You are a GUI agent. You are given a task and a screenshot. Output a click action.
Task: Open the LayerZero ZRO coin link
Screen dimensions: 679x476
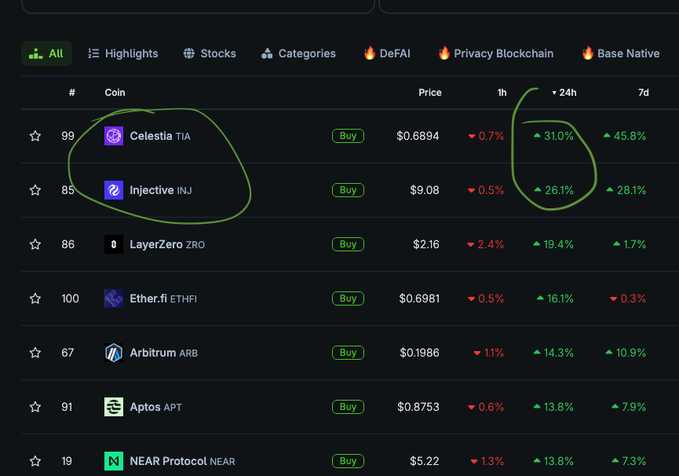[167, 244]
